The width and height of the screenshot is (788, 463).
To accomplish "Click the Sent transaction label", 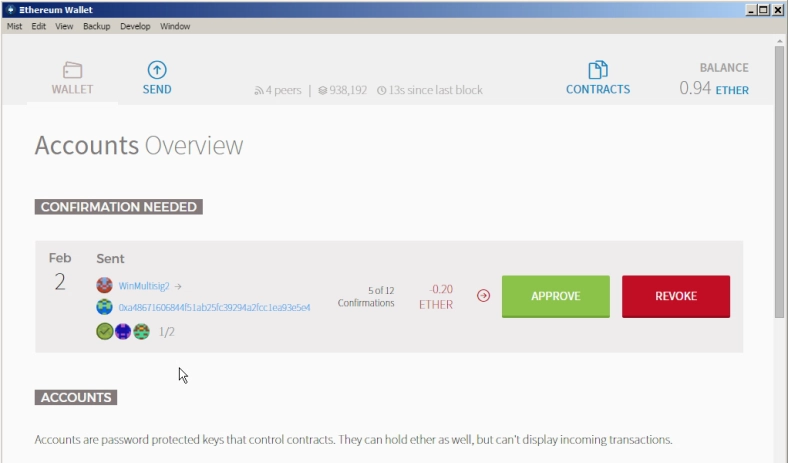I will [x=110, y=258].
